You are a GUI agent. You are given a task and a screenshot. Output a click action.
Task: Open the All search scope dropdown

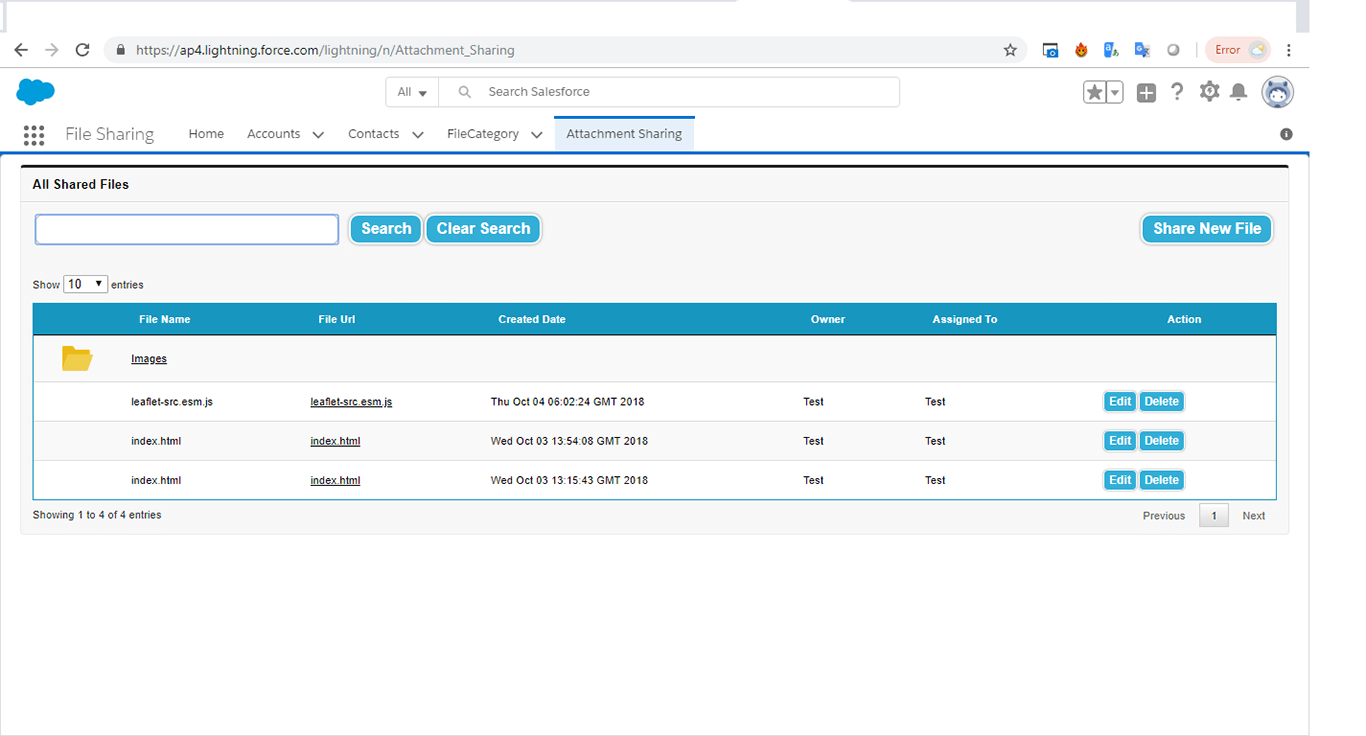pos(412,92)
